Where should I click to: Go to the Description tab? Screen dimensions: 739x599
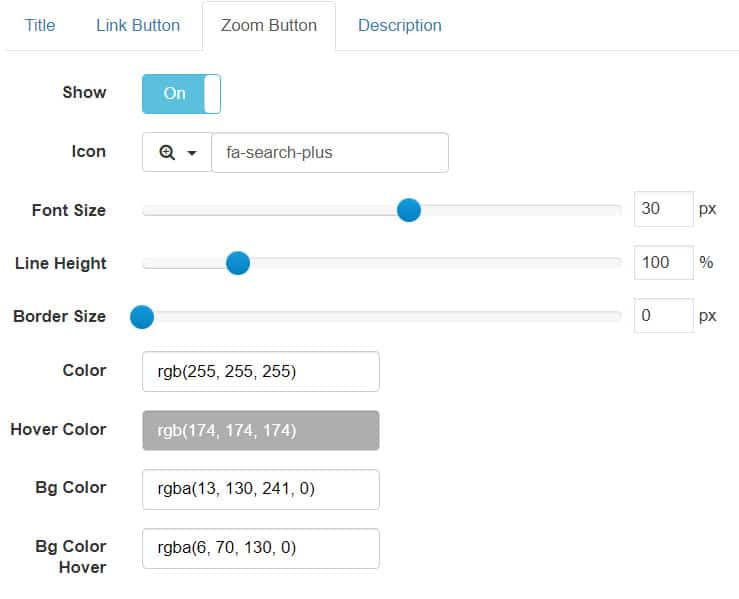click(400, 25)
